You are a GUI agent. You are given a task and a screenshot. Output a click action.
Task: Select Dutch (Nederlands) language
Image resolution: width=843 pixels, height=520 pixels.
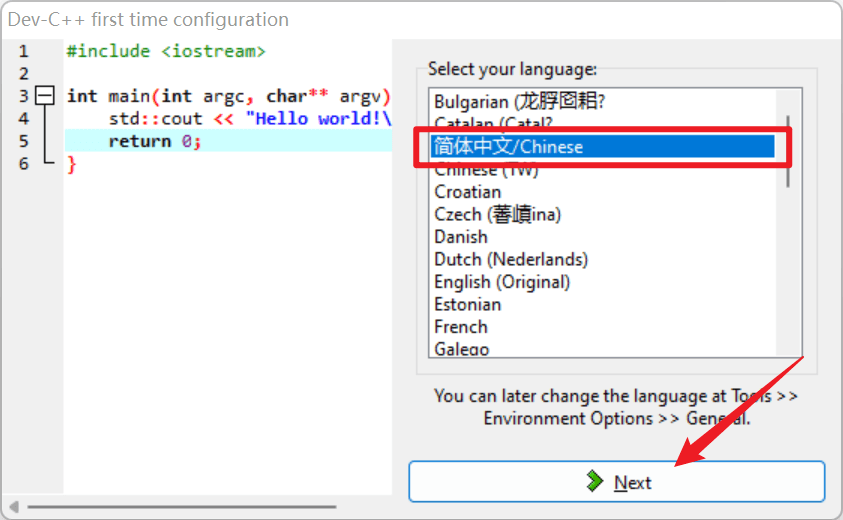[x=602, y=260]
